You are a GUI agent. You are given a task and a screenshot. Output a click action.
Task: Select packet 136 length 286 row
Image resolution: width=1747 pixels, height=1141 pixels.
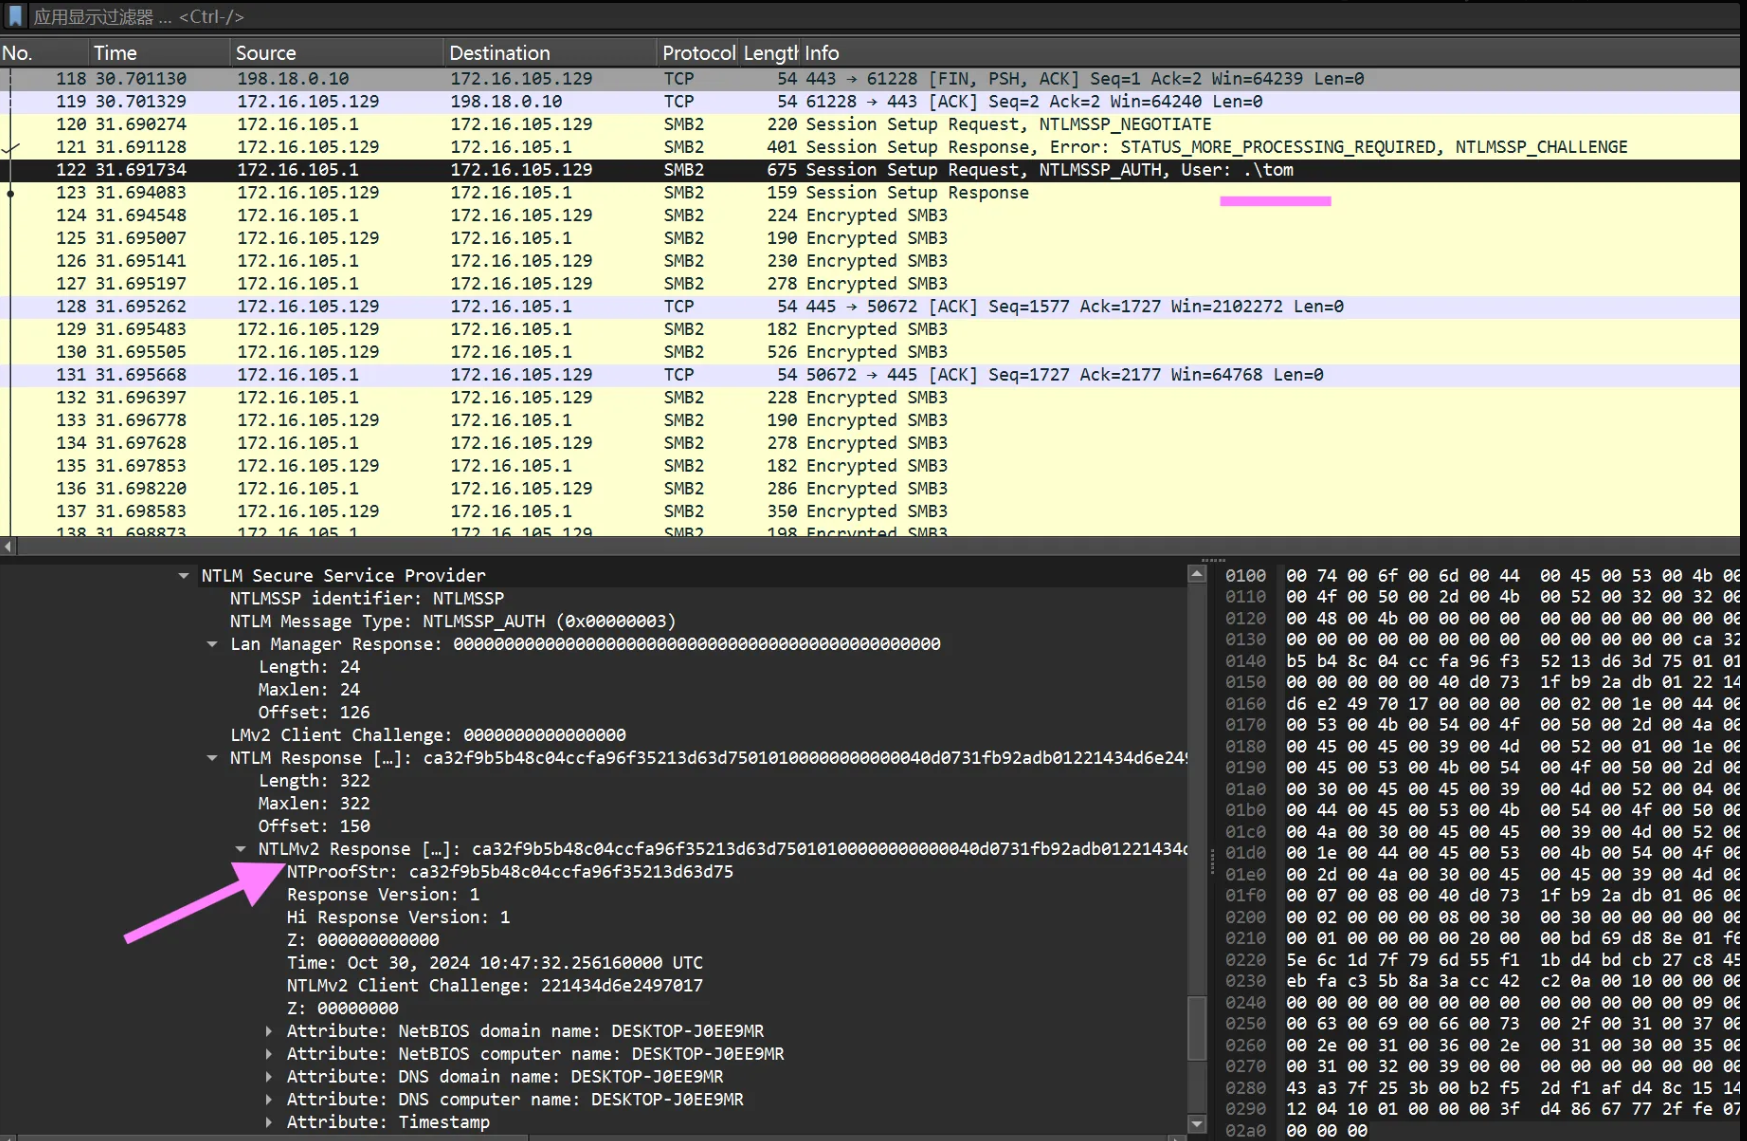pyautogui.click(x=870, y=489)
